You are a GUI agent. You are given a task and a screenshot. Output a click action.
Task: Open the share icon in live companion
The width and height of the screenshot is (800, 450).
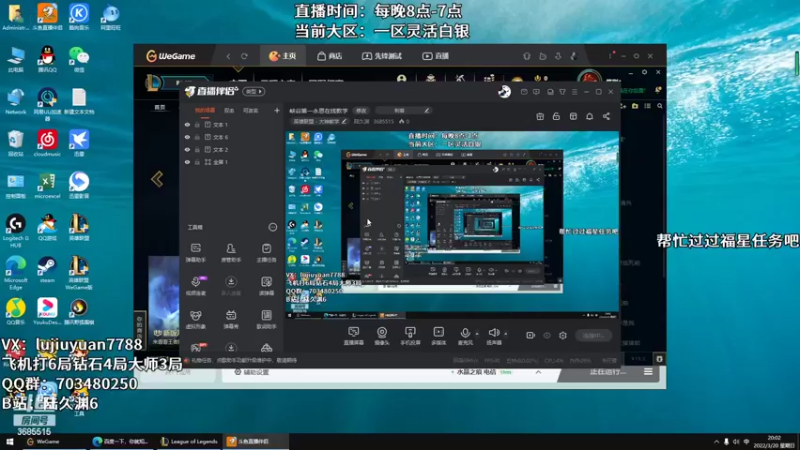pos(606,116)
